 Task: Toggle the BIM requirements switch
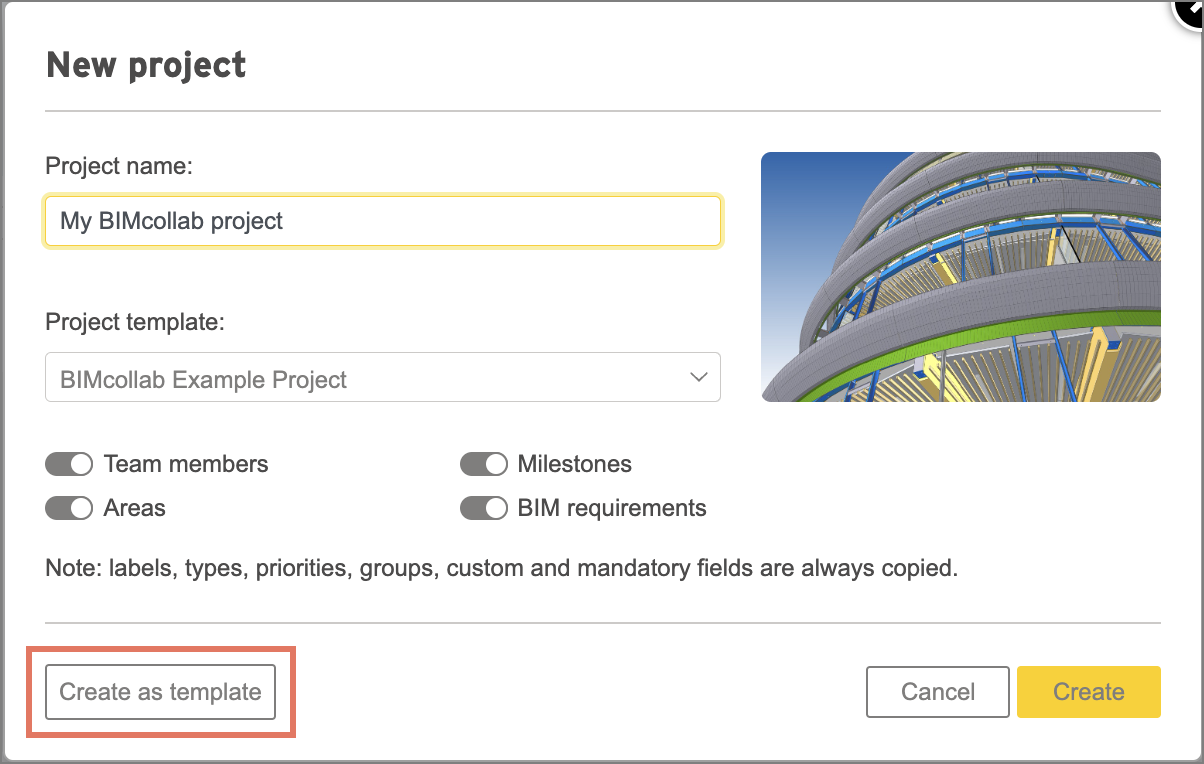[x=484, y=508]
